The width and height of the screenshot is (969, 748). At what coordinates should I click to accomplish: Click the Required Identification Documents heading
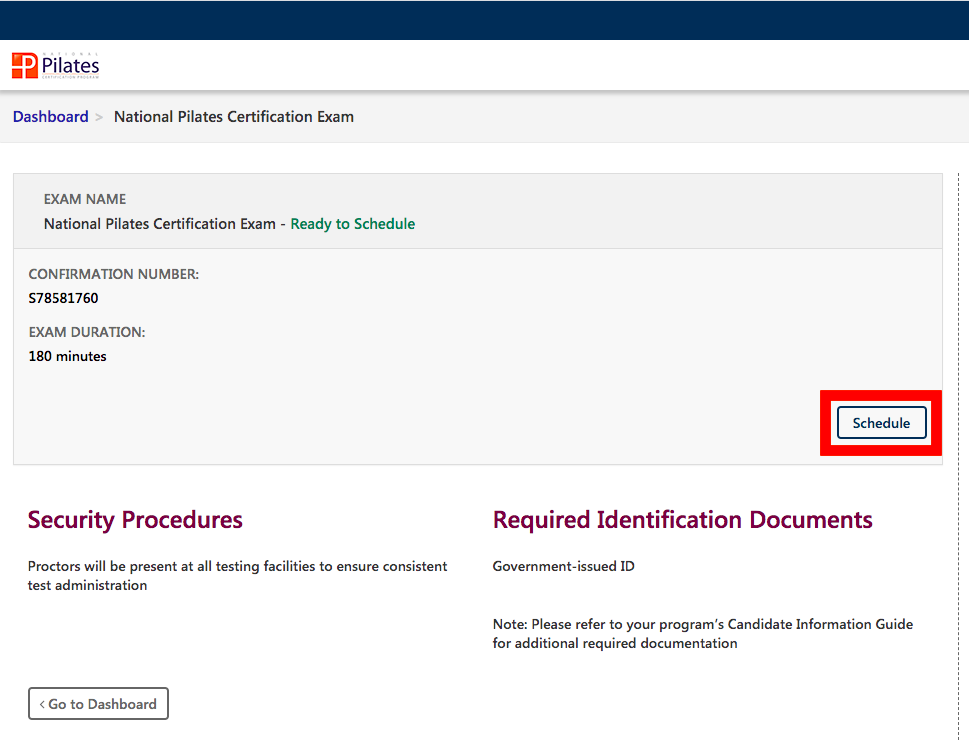[x=683, y=520]
